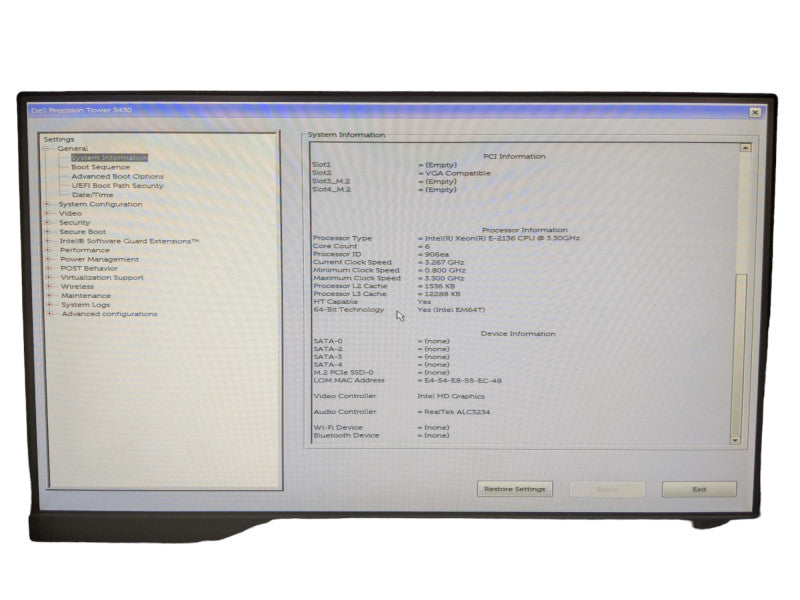
Task: Select the Wireless tree label
Action: click(x=77, y=287)
